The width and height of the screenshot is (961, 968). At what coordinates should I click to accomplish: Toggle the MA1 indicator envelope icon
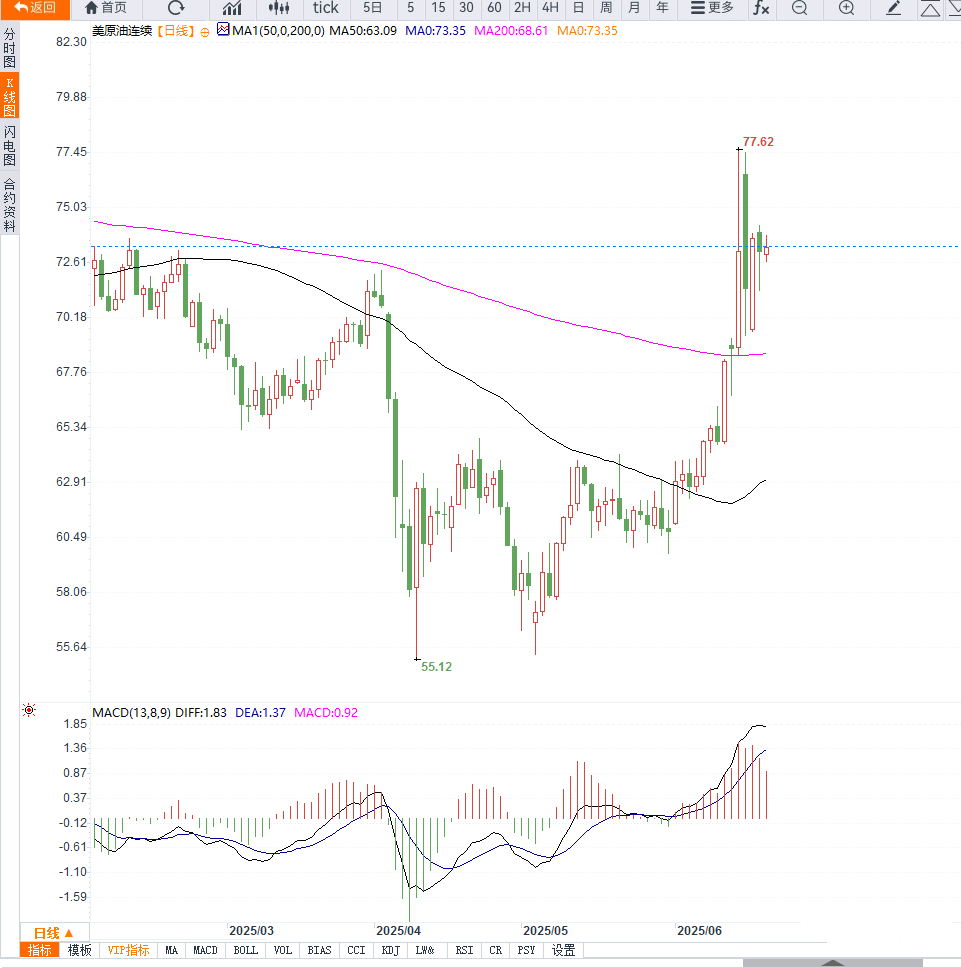[223, 30]
